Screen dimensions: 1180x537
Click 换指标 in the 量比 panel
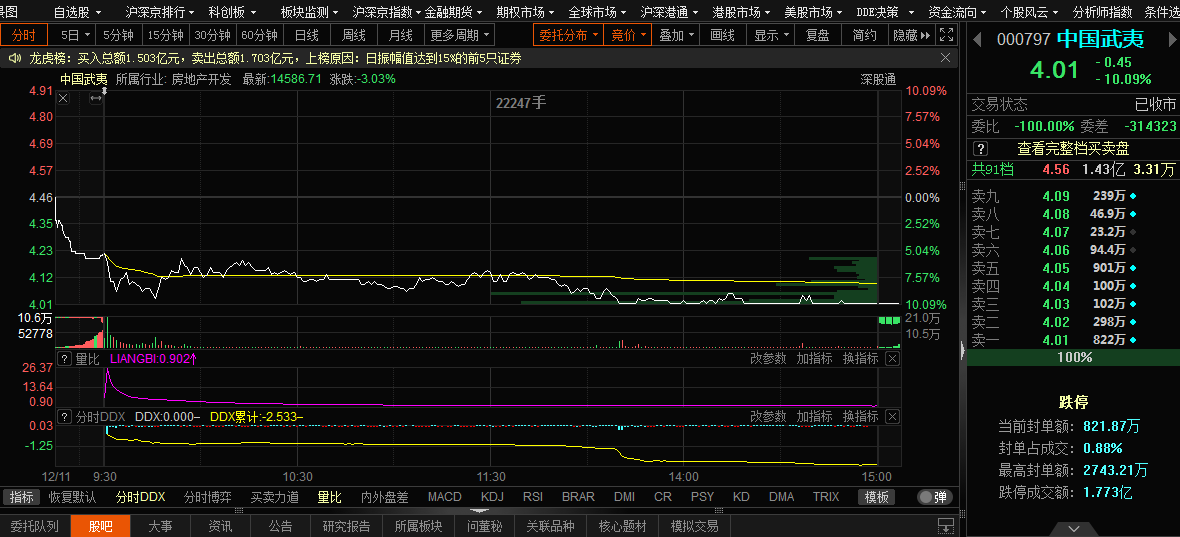click(860, 358)
